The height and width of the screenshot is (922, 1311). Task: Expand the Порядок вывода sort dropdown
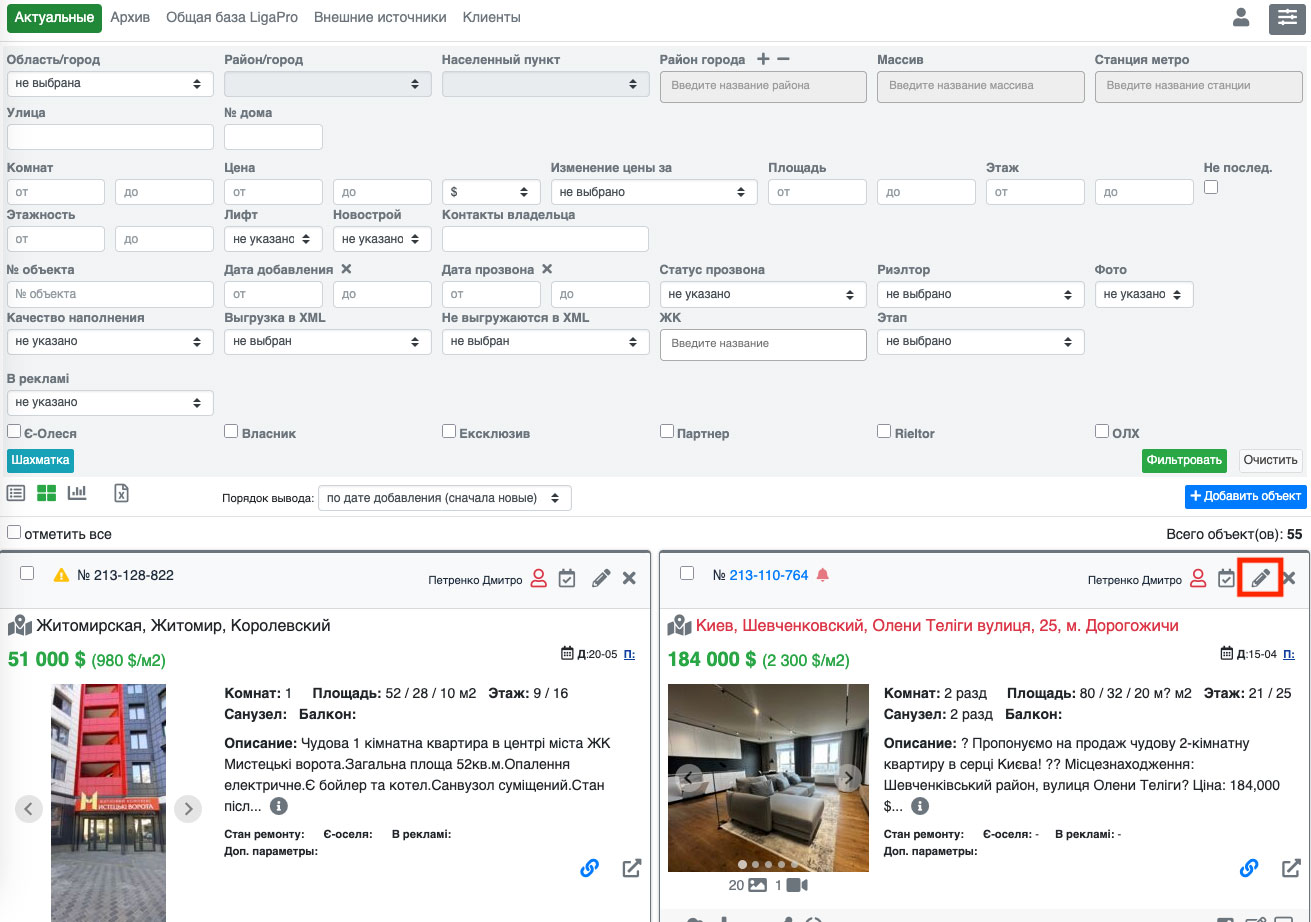point(444,498)
